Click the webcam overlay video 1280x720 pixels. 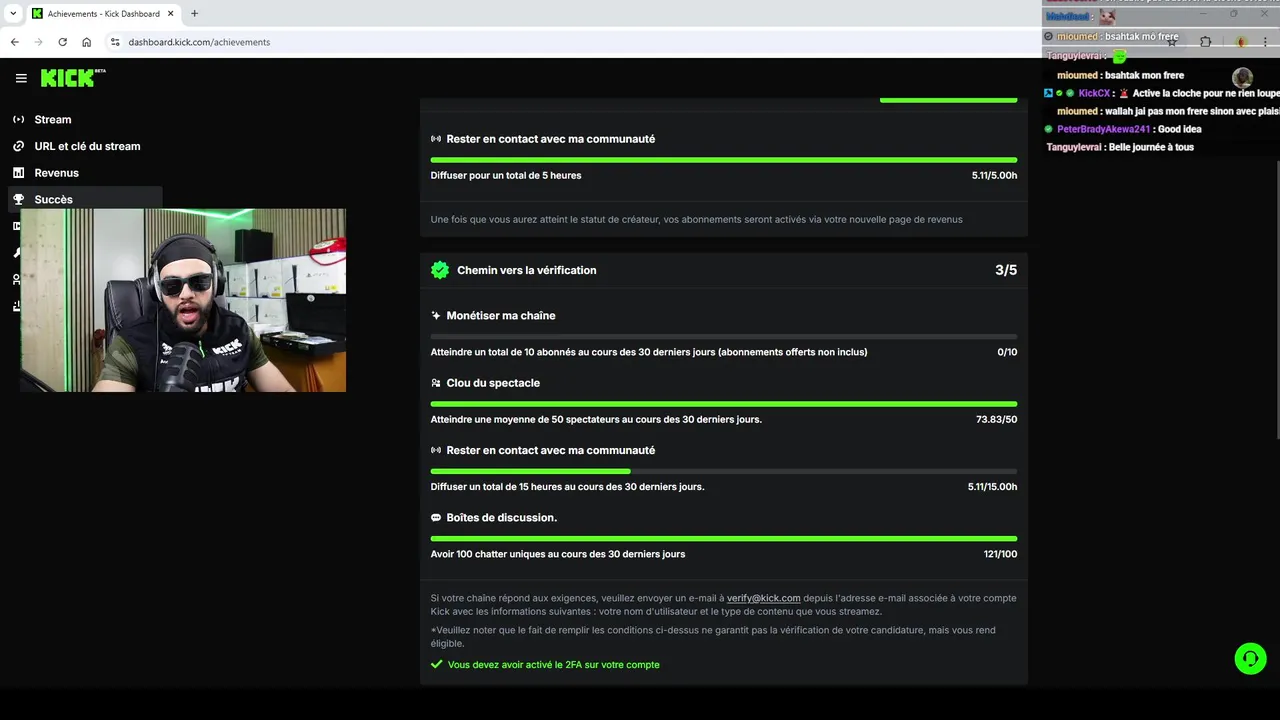tap(183, 300)
